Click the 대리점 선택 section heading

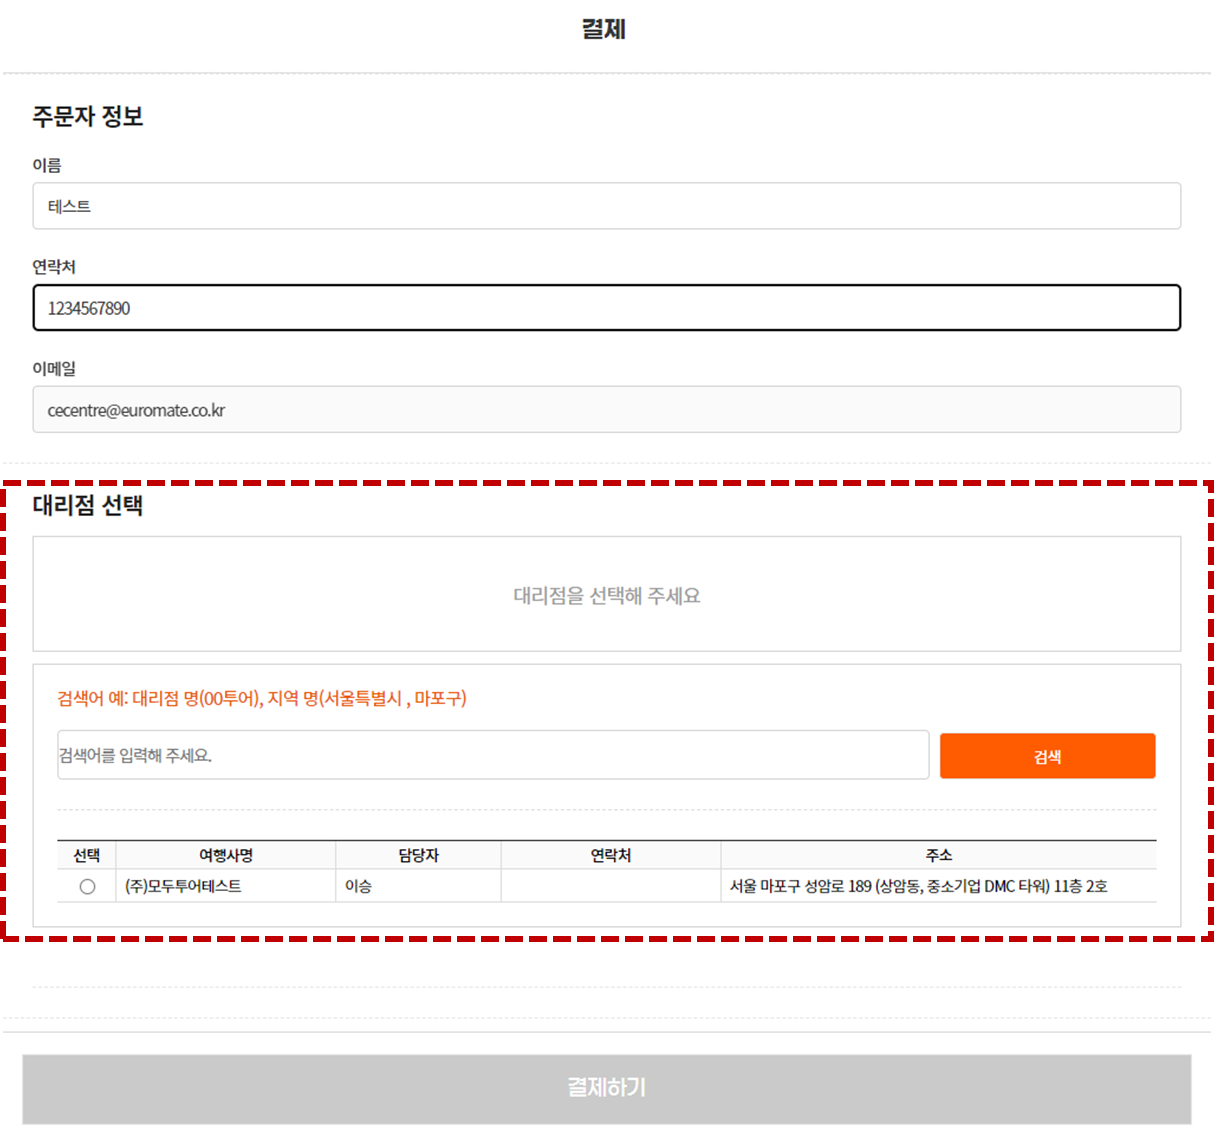(88, 505)
